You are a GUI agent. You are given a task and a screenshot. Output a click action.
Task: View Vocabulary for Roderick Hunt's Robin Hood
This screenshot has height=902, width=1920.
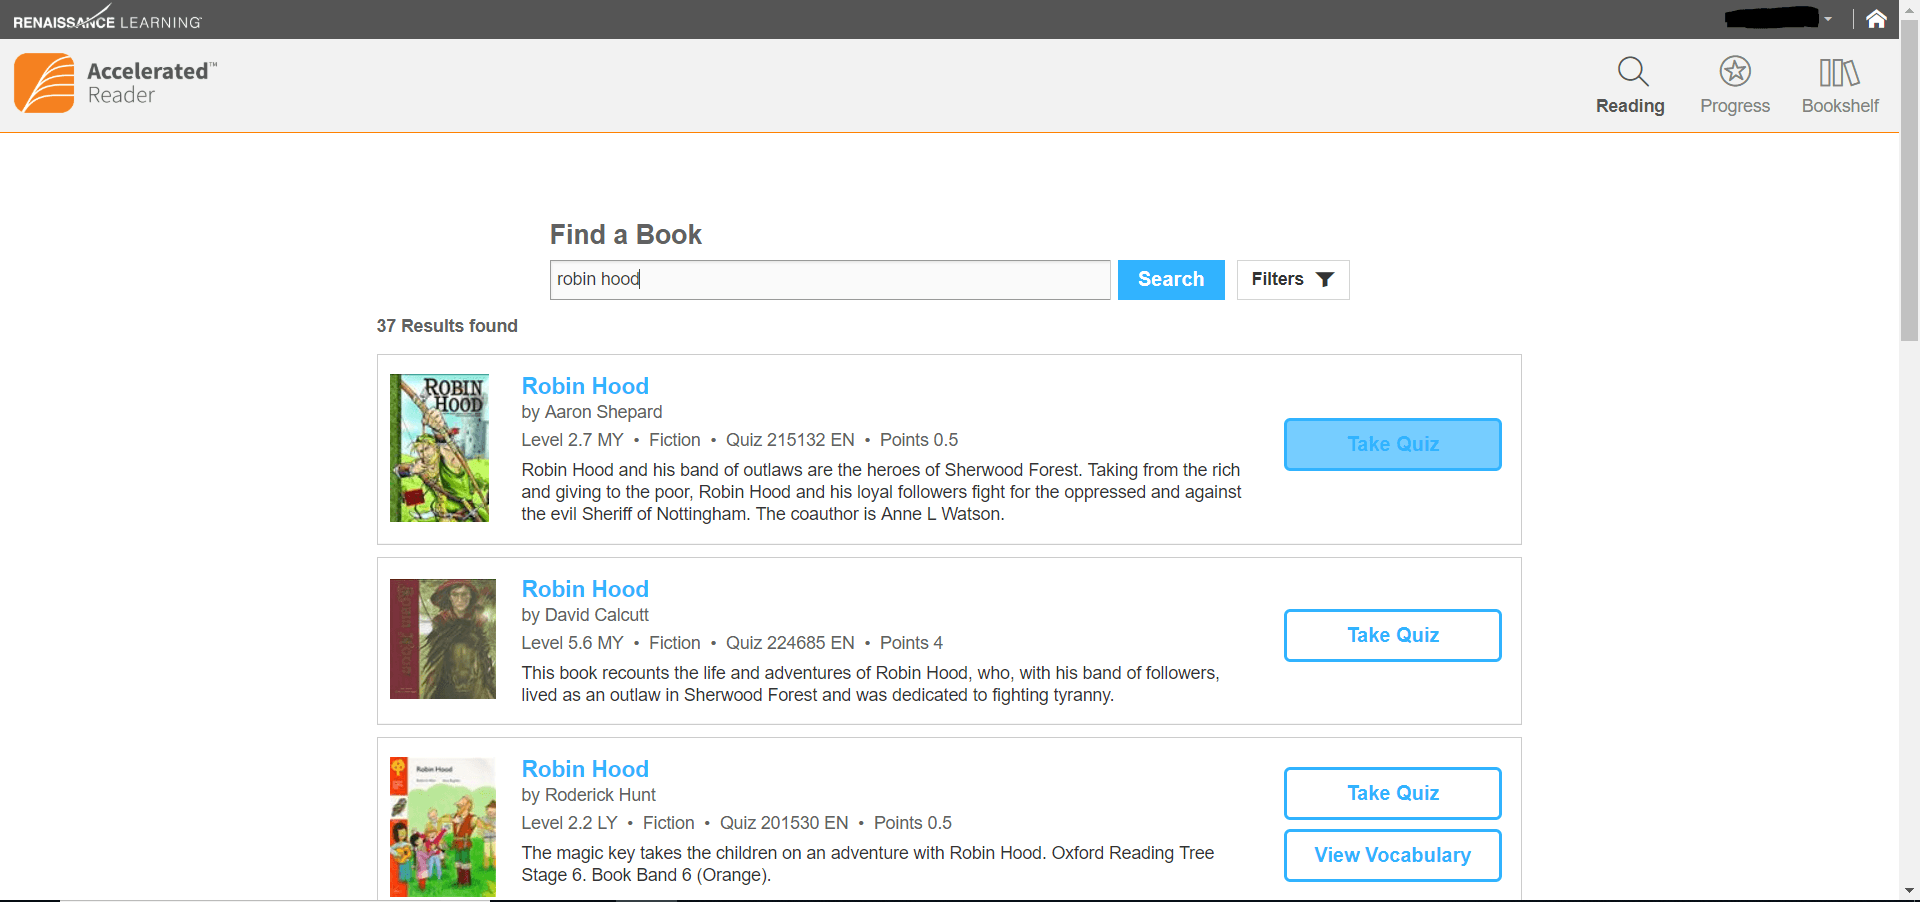1393,855
